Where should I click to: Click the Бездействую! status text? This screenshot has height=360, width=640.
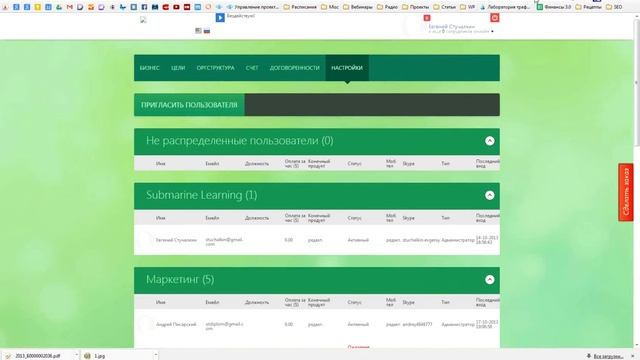pyautogui.click(x=241, y=16)
